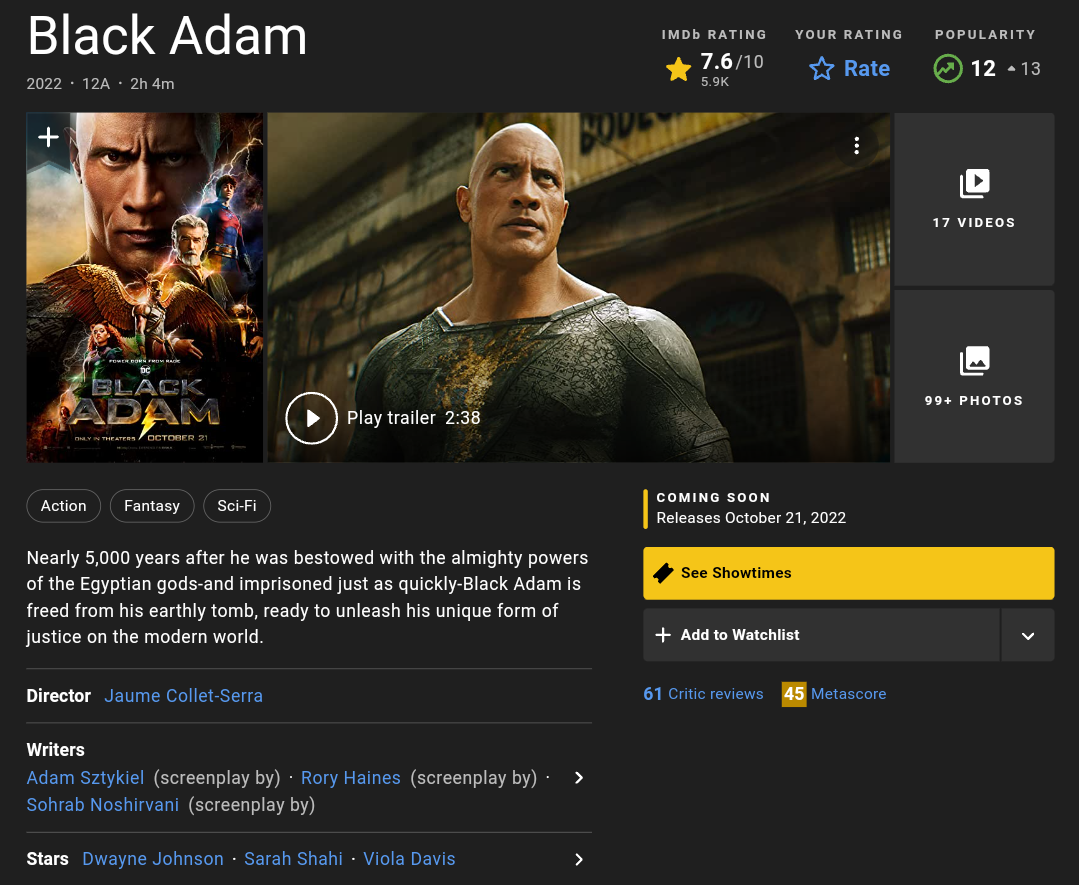Select the Action genre chip
Screen dimensions: 1079x885
[x=63, y=506]
